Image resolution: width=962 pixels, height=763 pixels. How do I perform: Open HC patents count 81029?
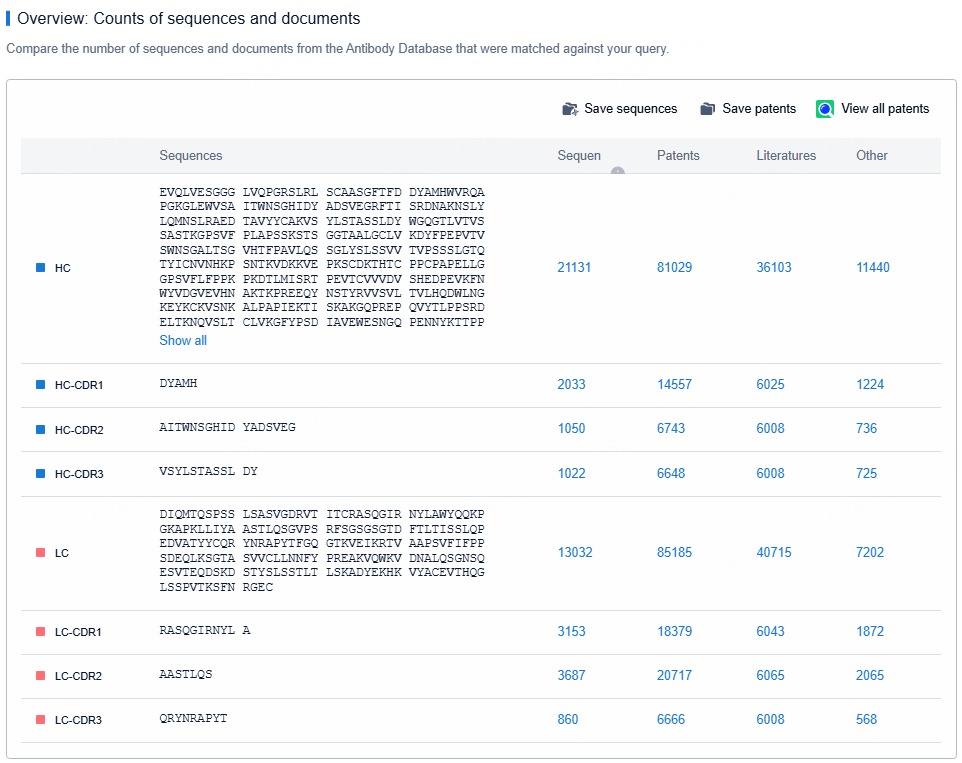(674, 268)
